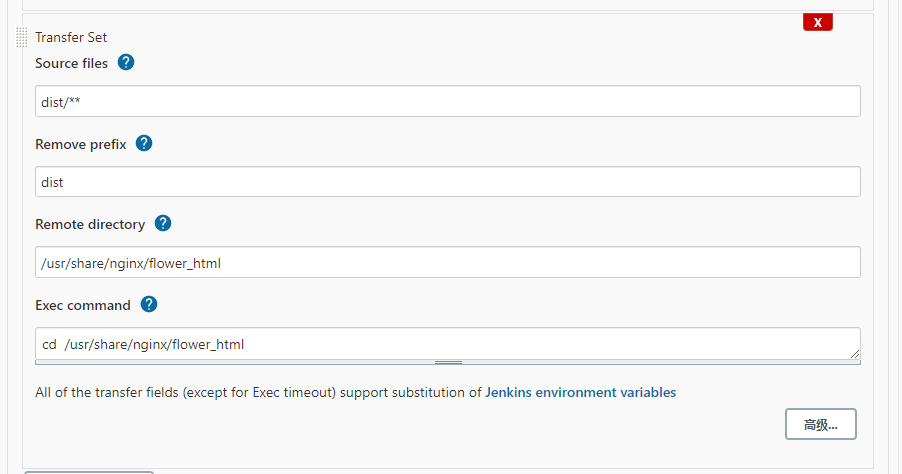Open the Remote directory help icon
The height and width of the screenshot is (474, 902).
pos(163,224)
